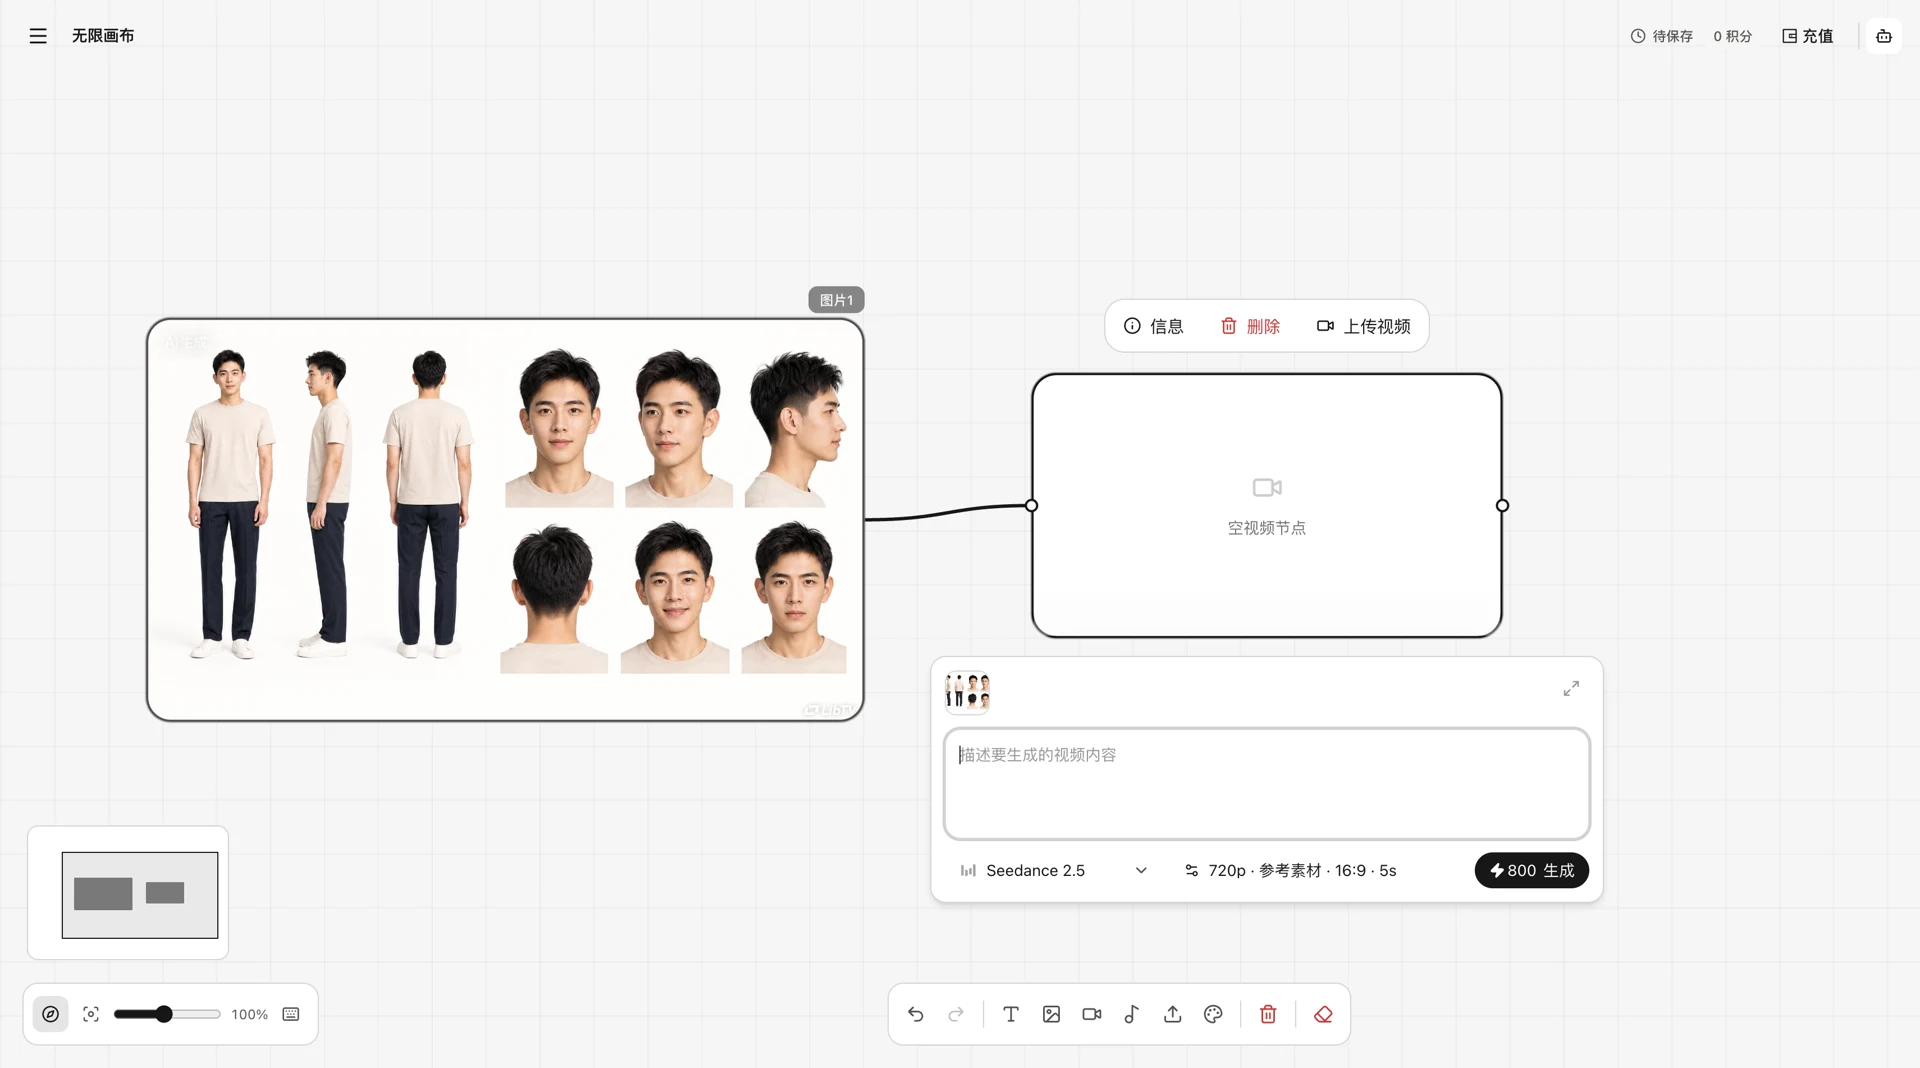Click the video node right connection handle
1920x1068 pixels.
[x=1502, y=506]
